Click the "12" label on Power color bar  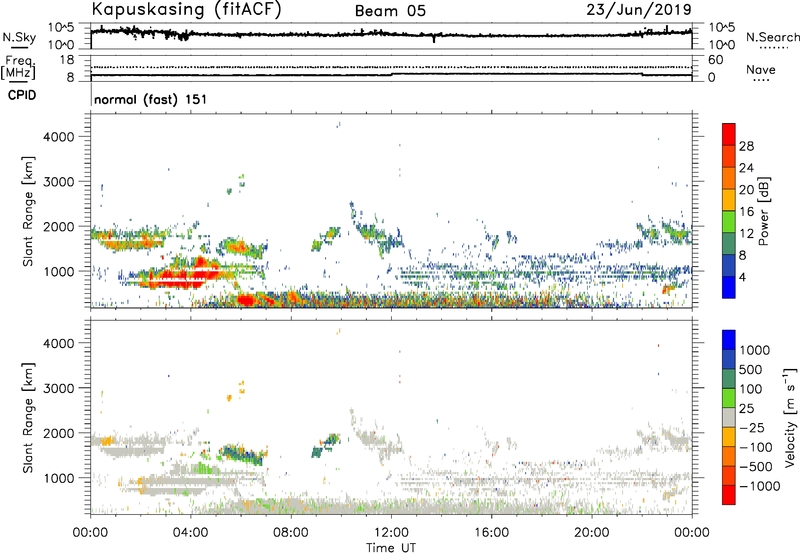point(746,234)
